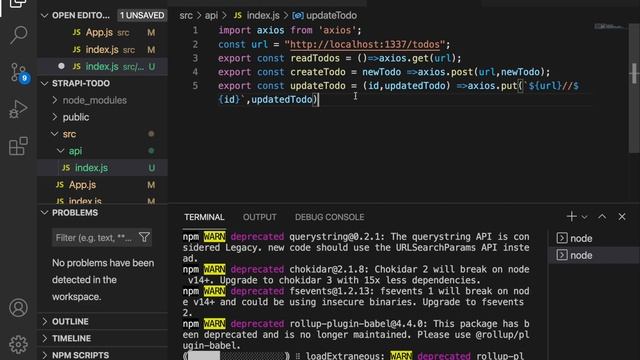Click 'readTodos' on line 3

click(x=315, y=58)
